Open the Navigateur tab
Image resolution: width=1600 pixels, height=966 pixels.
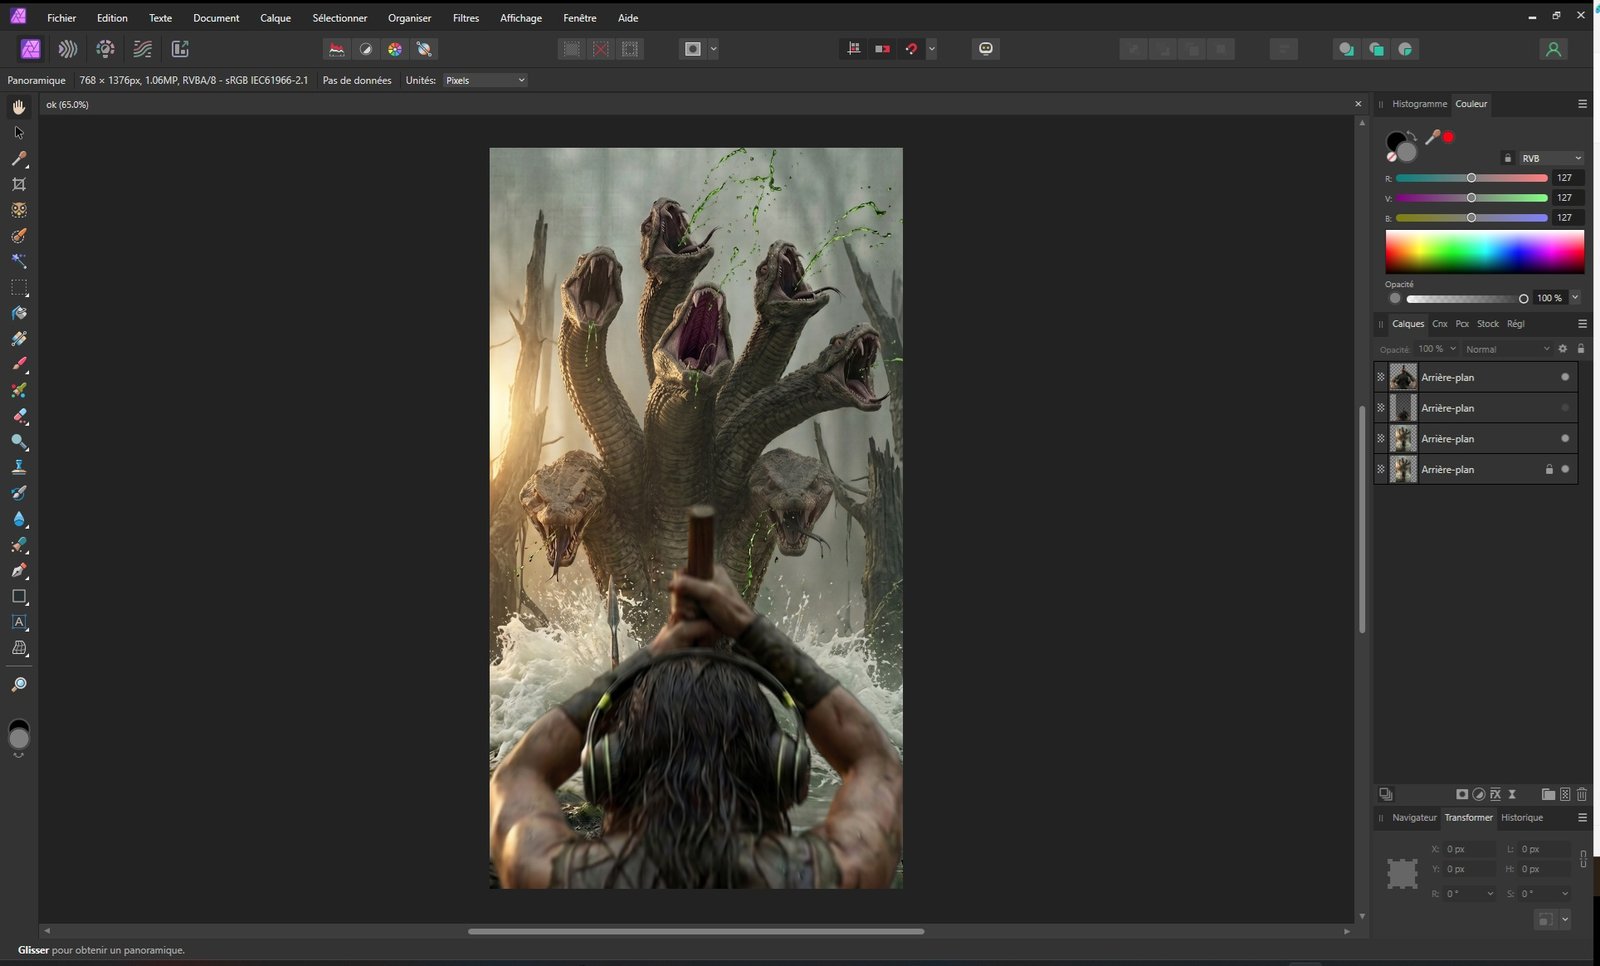tap(1414, 818)
